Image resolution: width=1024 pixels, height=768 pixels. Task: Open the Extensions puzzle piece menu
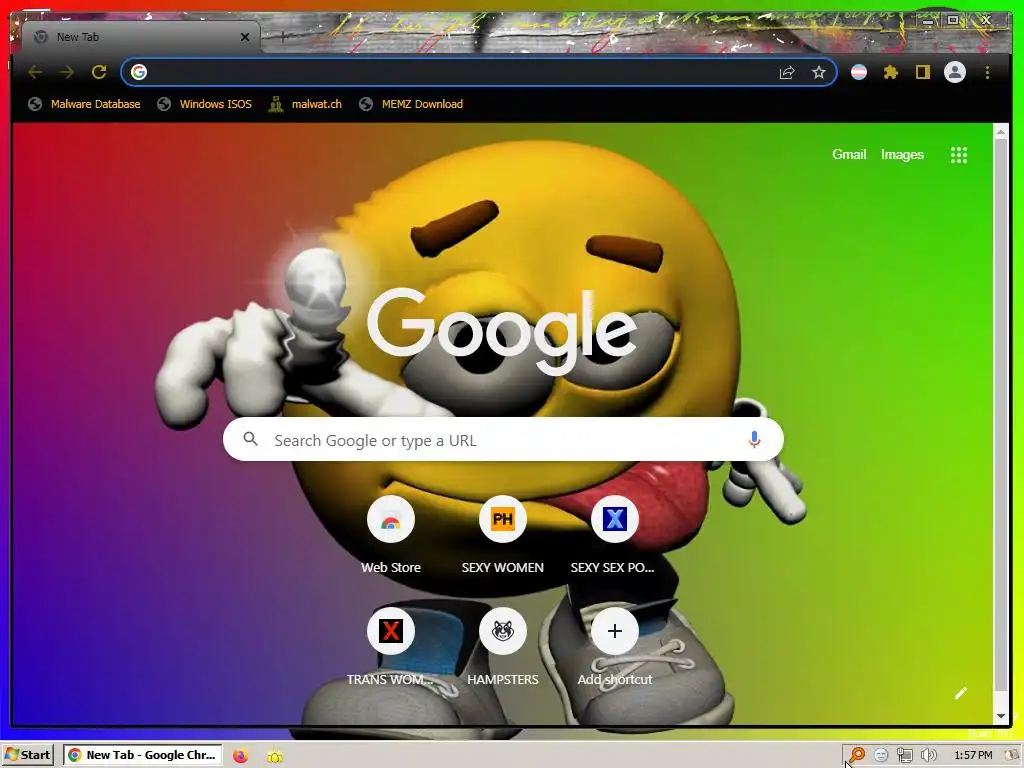(x=891, y=72)
